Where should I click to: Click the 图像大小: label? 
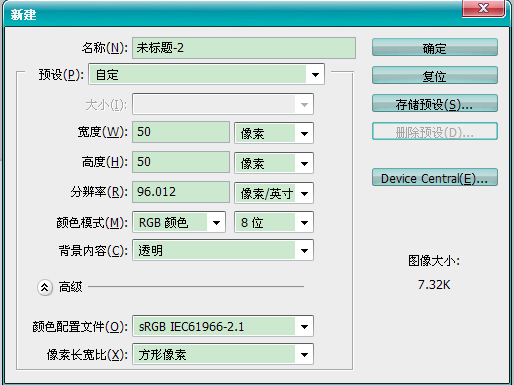(x=434, y=261)
